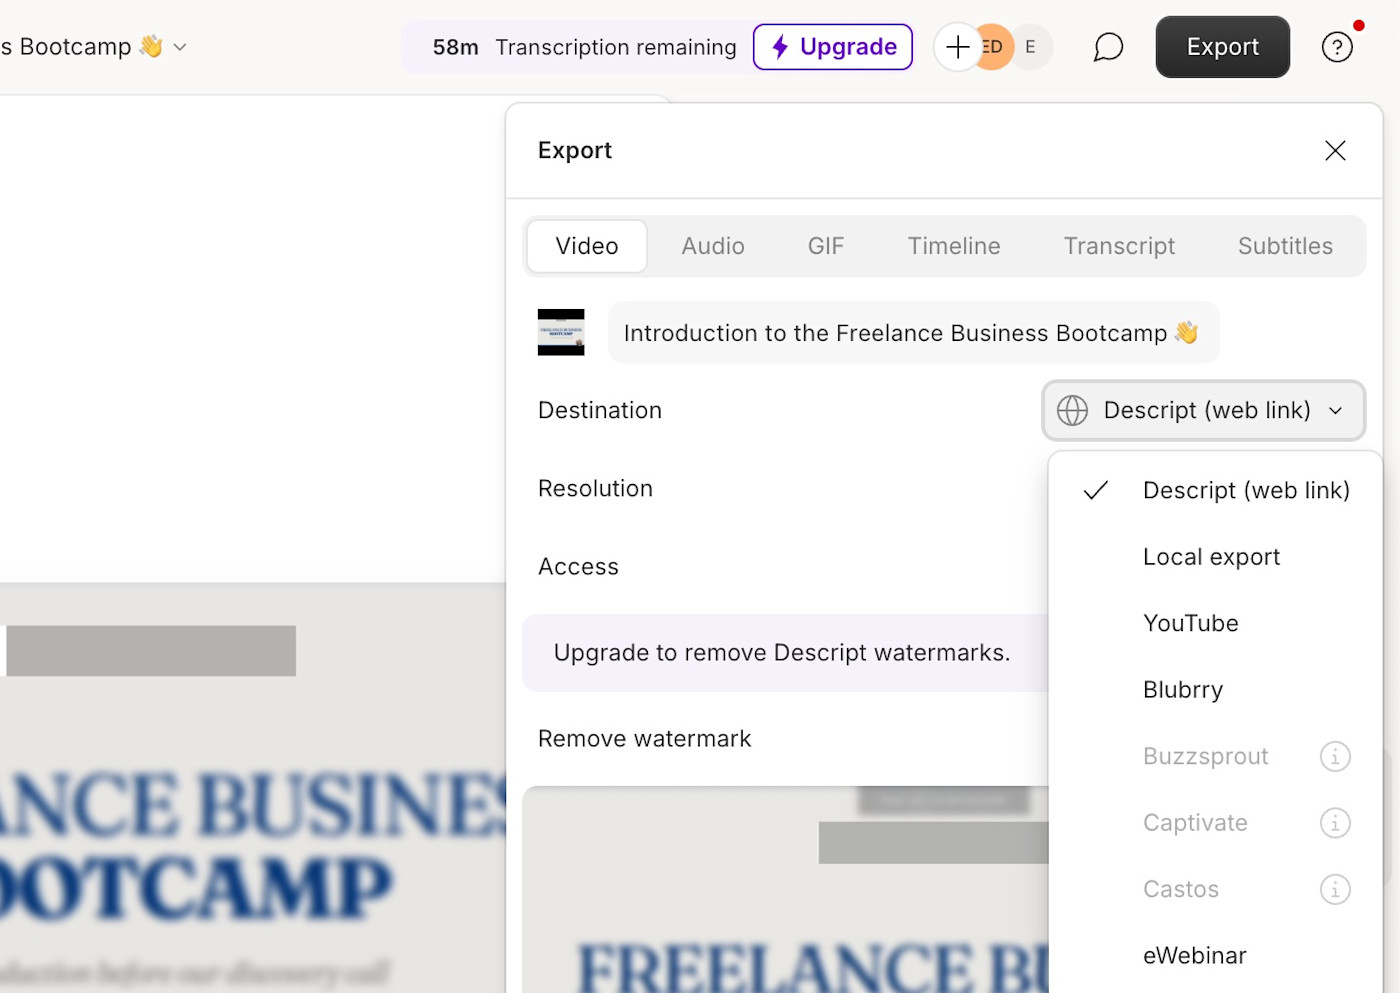
Task: Click the dark Export button
Action: tap(1222, 47)
